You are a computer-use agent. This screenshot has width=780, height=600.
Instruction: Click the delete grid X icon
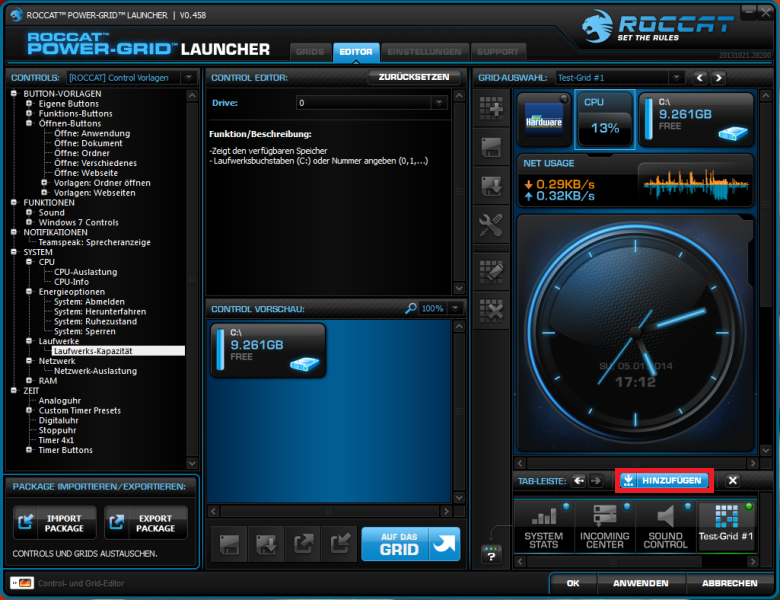(x=491, y=311)
